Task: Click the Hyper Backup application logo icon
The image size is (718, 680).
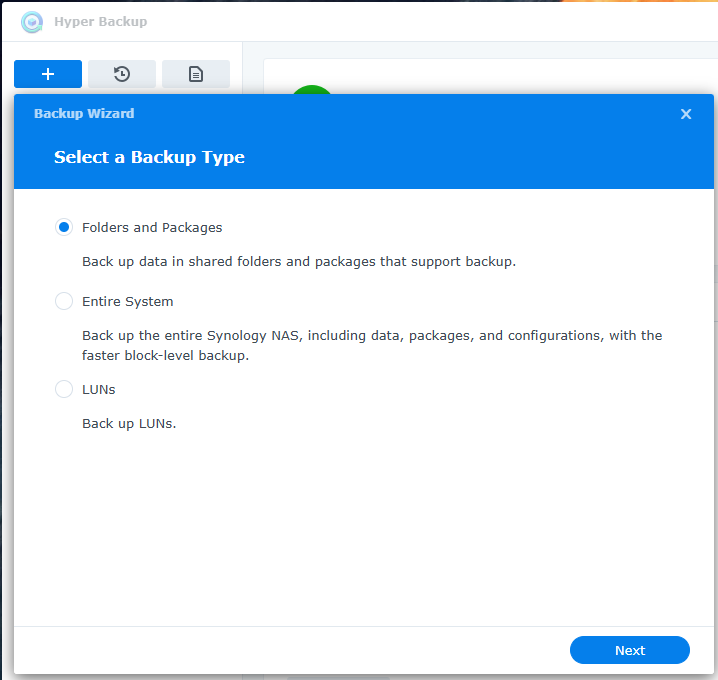Action: 32,22
